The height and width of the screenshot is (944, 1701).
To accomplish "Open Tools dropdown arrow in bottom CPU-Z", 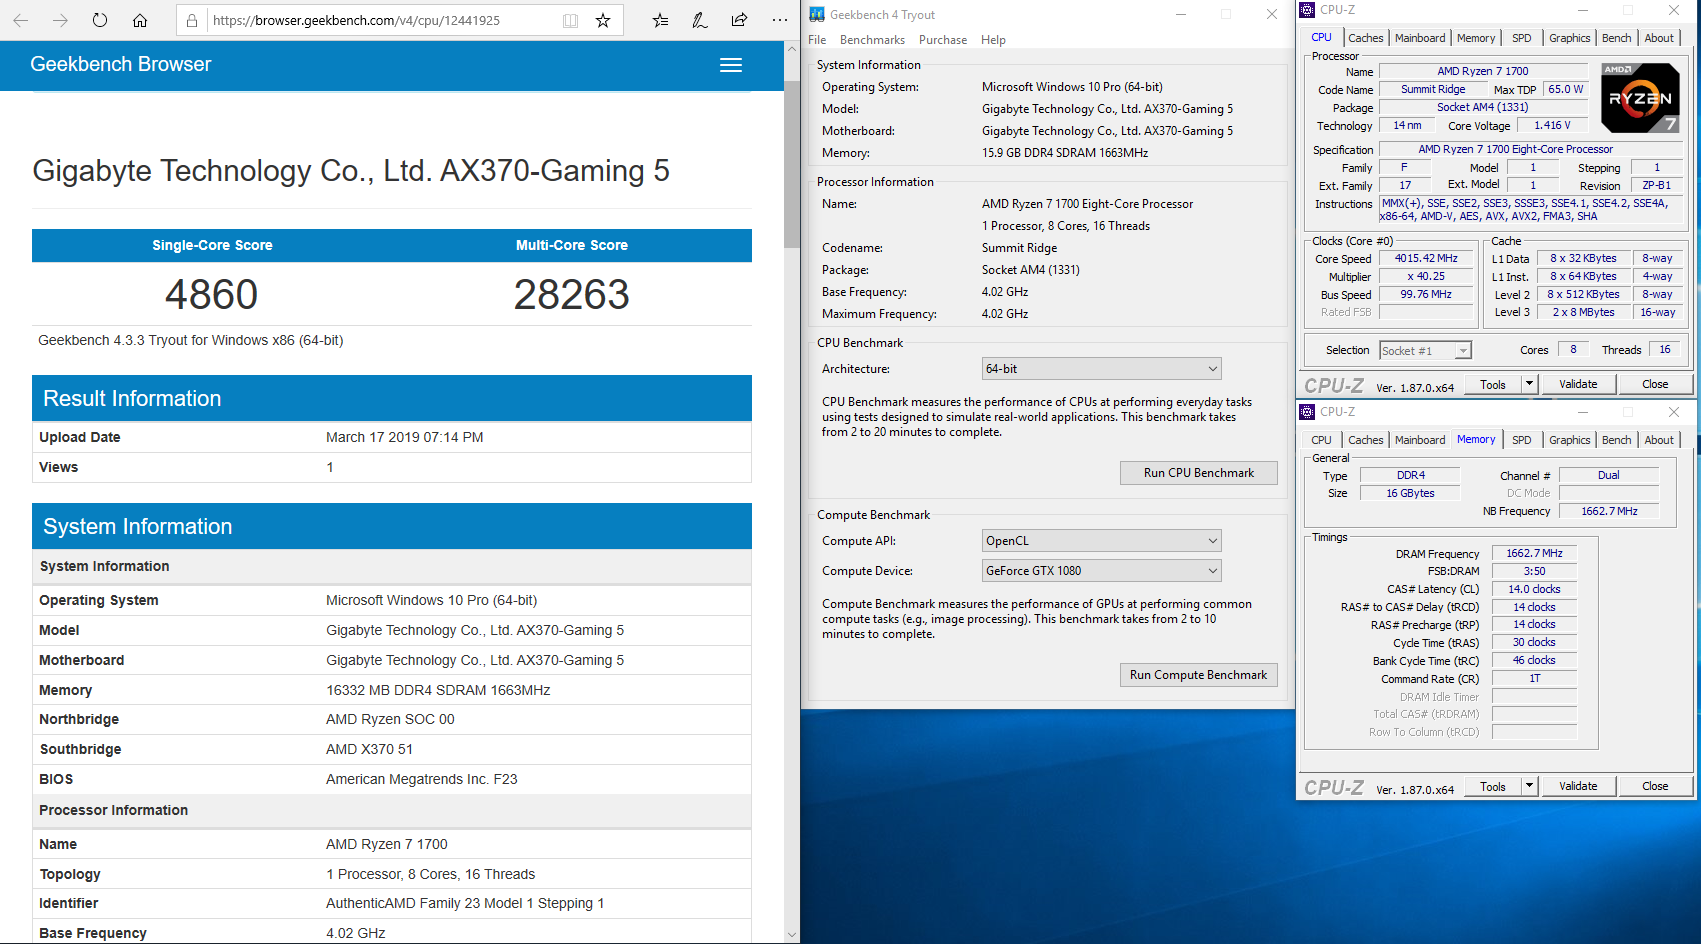I will 1529,786.
